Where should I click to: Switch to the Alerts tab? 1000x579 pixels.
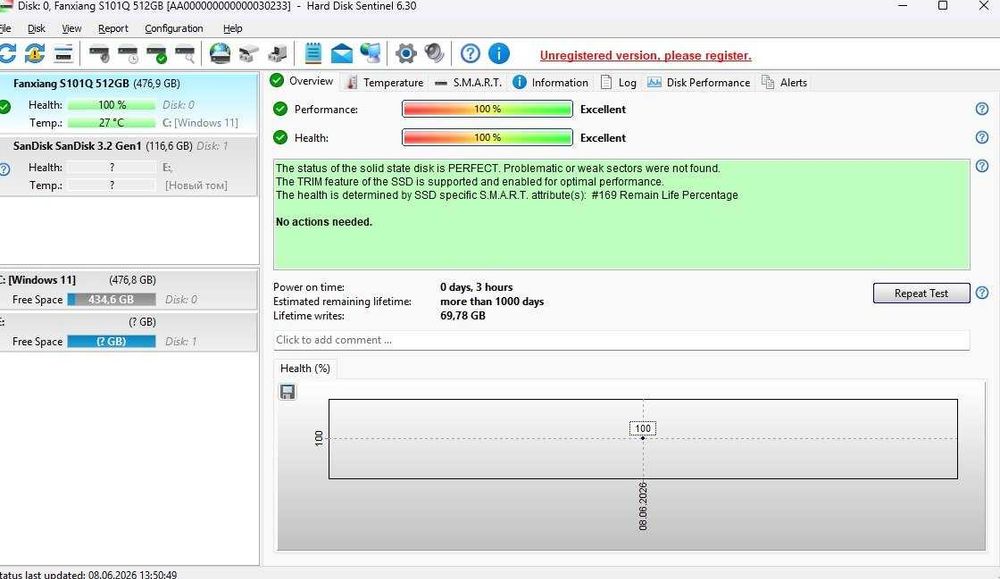point(784,82)
